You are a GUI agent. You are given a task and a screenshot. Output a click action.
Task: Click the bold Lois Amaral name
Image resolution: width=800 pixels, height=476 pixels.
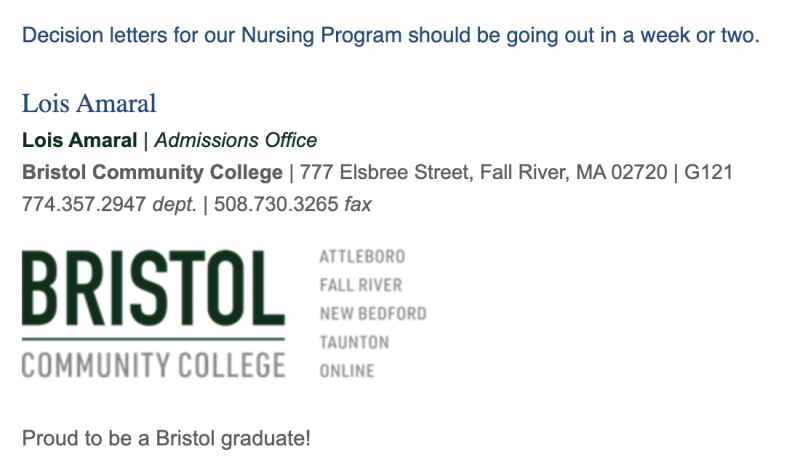pyautogui.click(x=79, y=141)
